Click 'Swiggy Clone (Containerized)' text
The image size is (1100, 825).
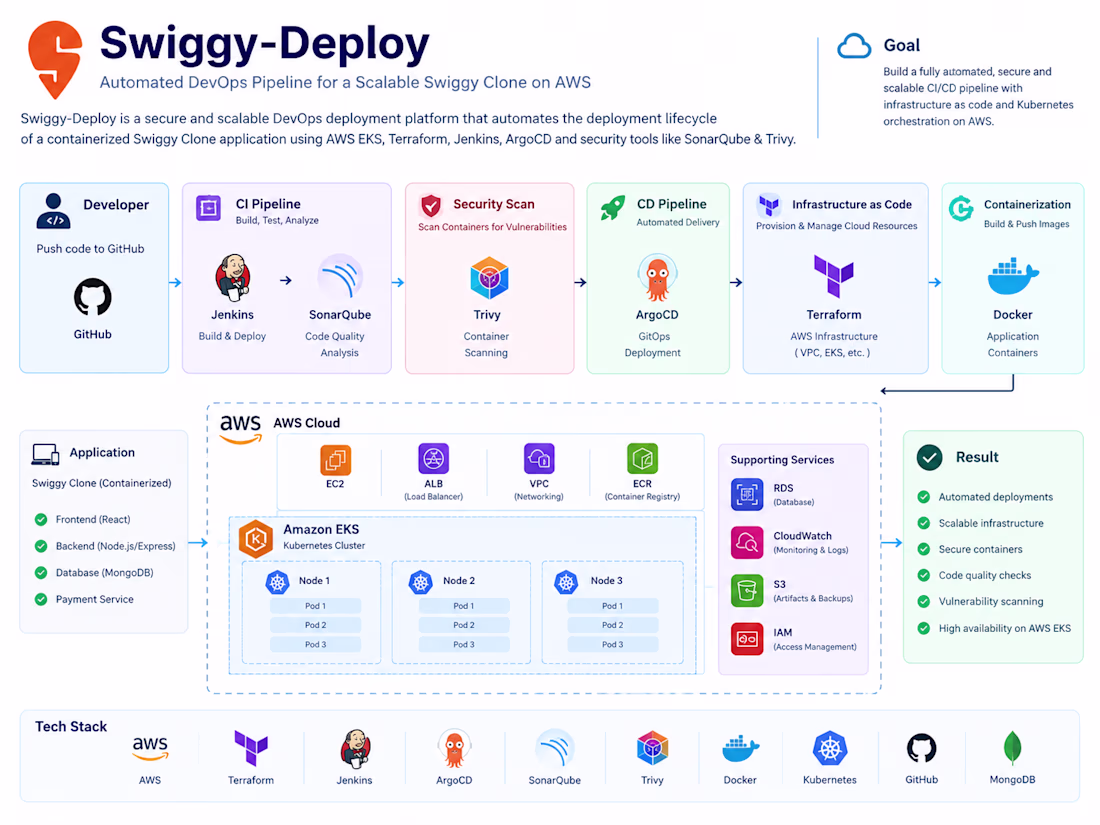[102, 483]
